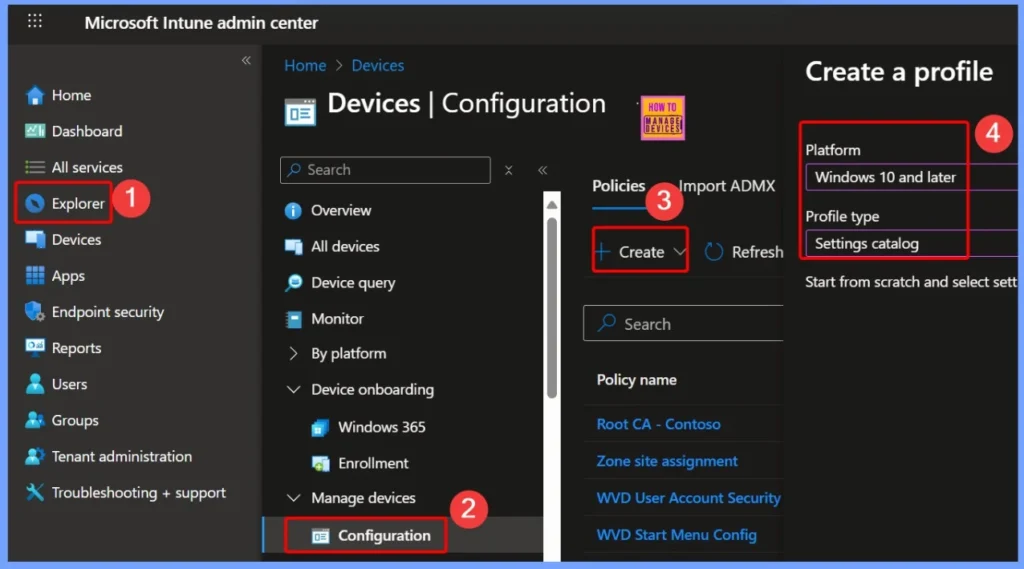Viewport: 1024px width, 569px height.
Task: Open the Zone site assignment policy
Action: 667,461
